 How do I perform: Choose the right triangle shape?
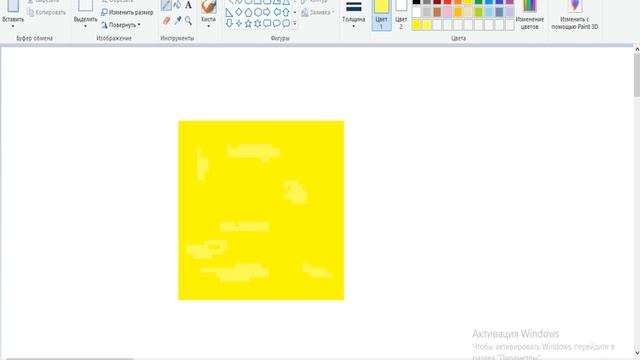[229, 13]
